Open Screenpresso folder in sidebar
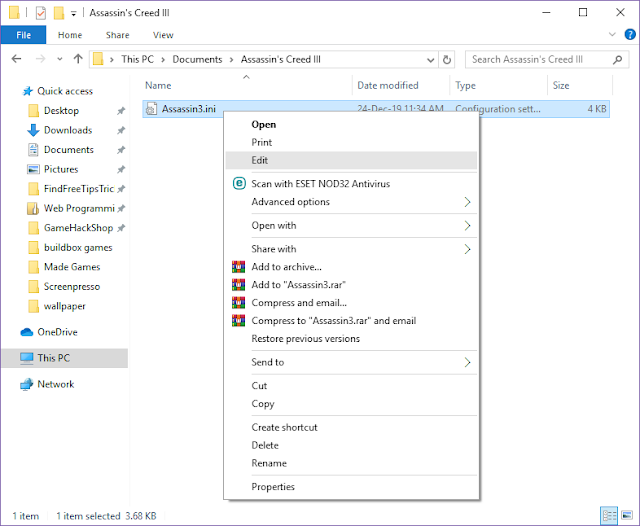 pos(72,286)
